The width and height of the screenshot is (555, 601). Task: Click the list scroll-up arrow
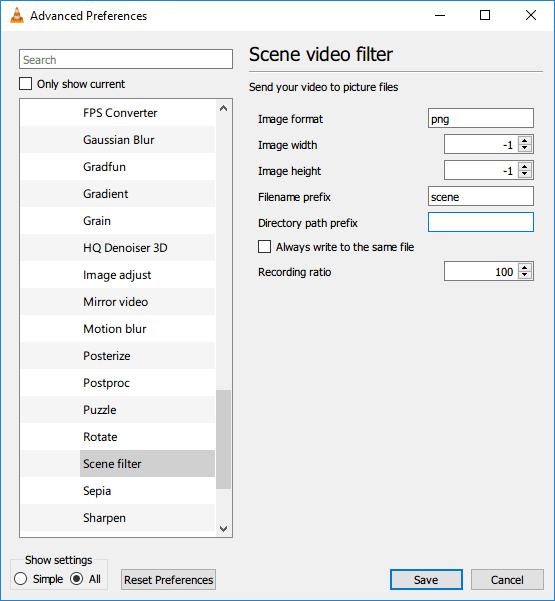[223, 108]
